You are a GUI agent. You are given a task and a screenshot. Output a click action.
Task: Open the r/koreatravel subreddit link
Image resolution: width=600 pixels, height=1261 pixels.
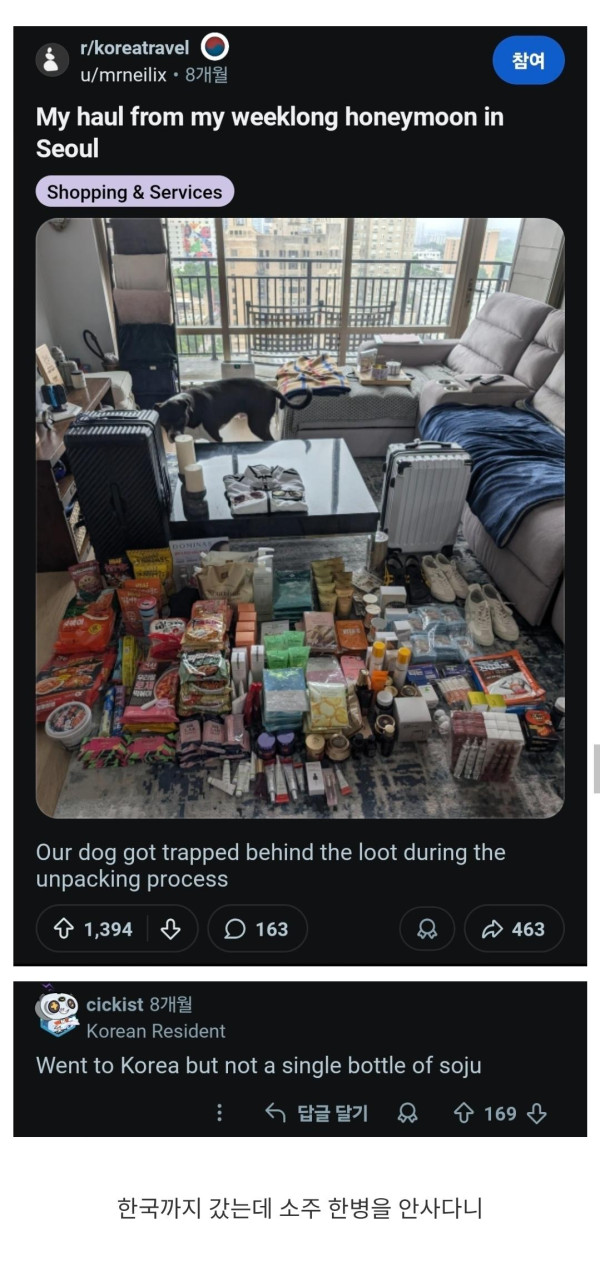tap(134, 48)
